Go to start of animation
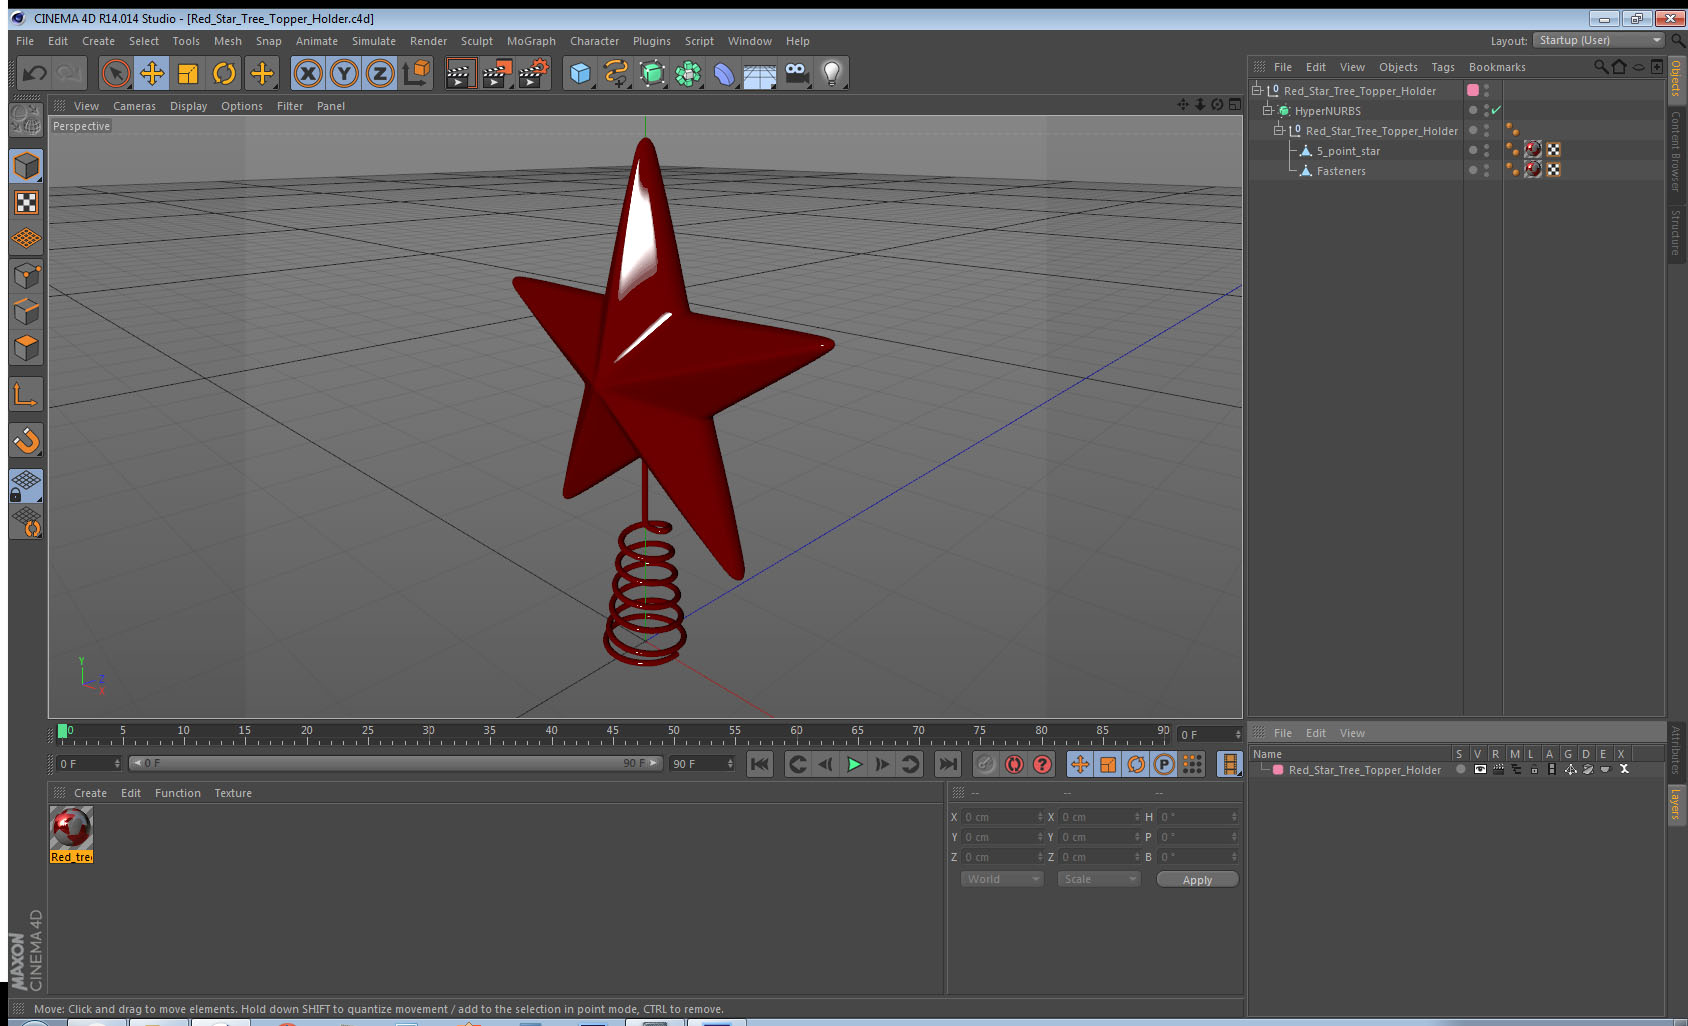Viewport: 1688px width, 1026px height. 760,764
